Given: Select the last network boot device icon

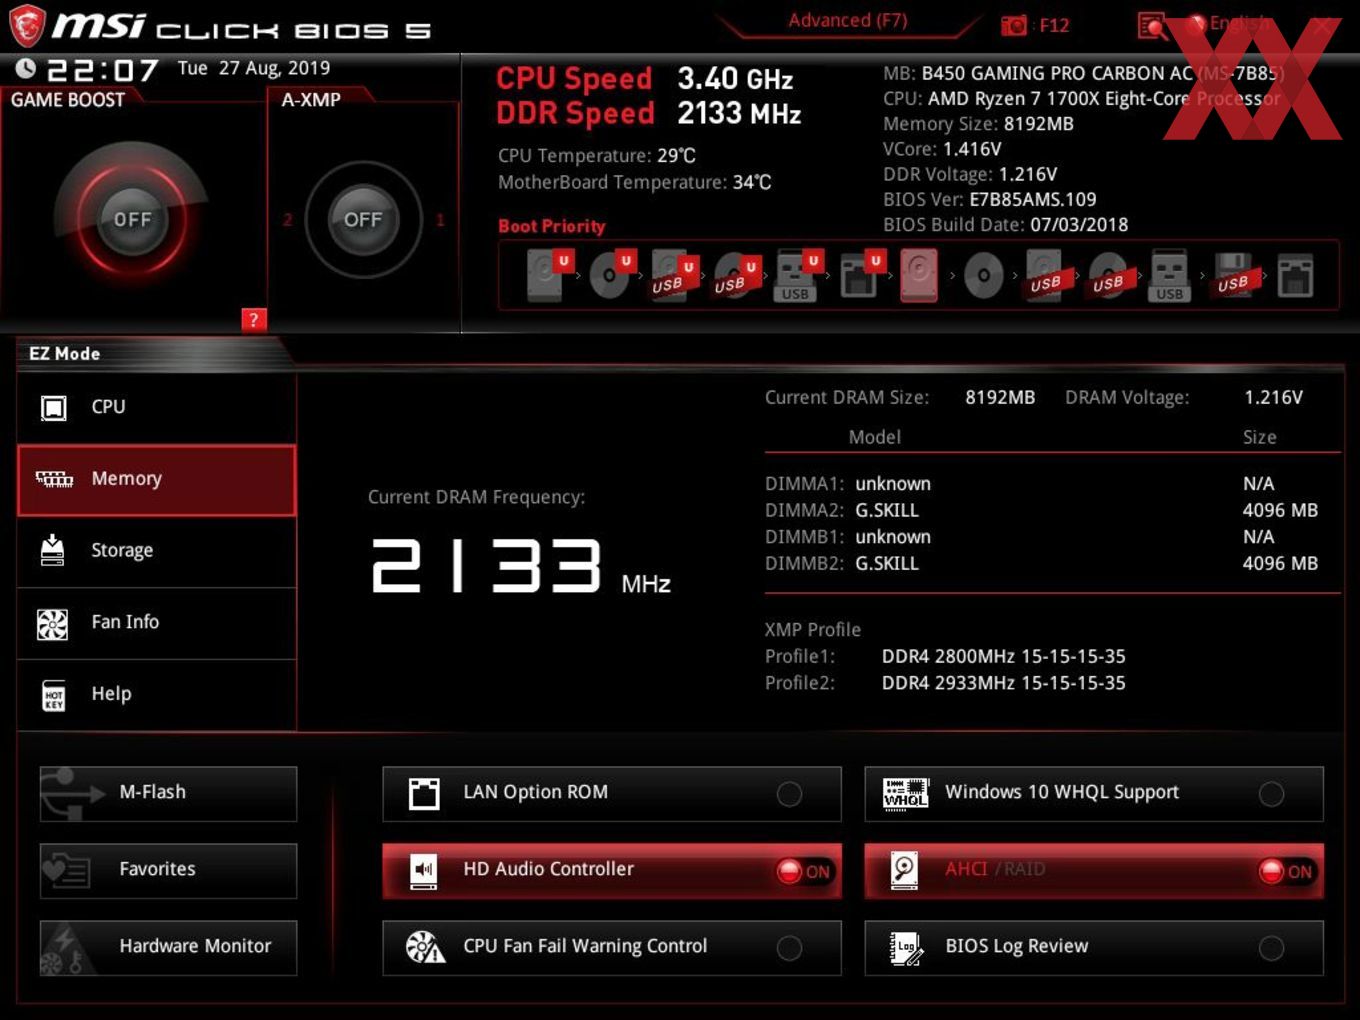Looking at the screenshot, I should [1295, 275].
